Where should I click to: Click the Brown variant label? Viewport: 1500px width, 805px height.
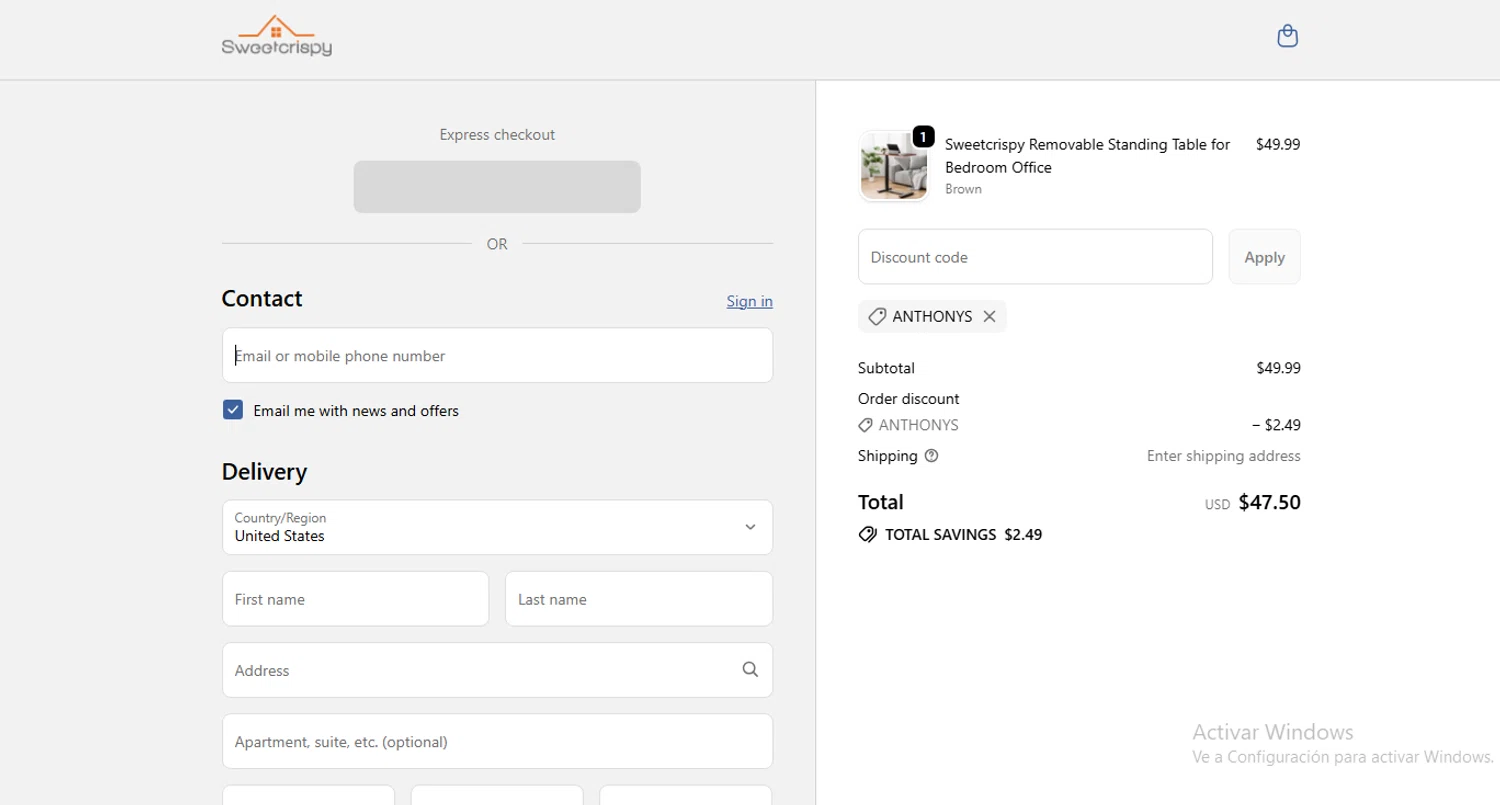click(x=963, y=189)
